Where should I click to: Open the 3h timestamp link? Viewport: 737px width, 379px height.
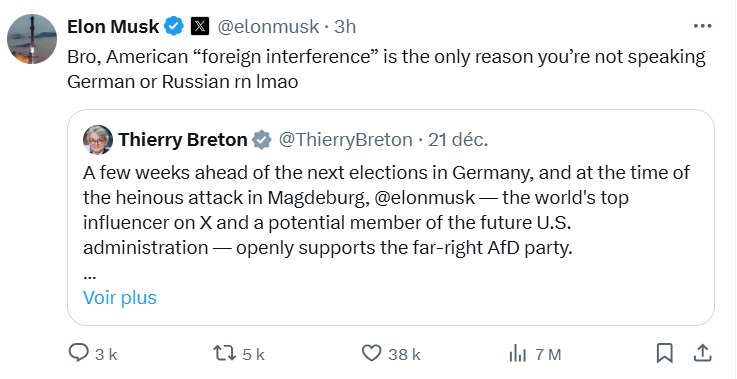(x=345, y=27)
